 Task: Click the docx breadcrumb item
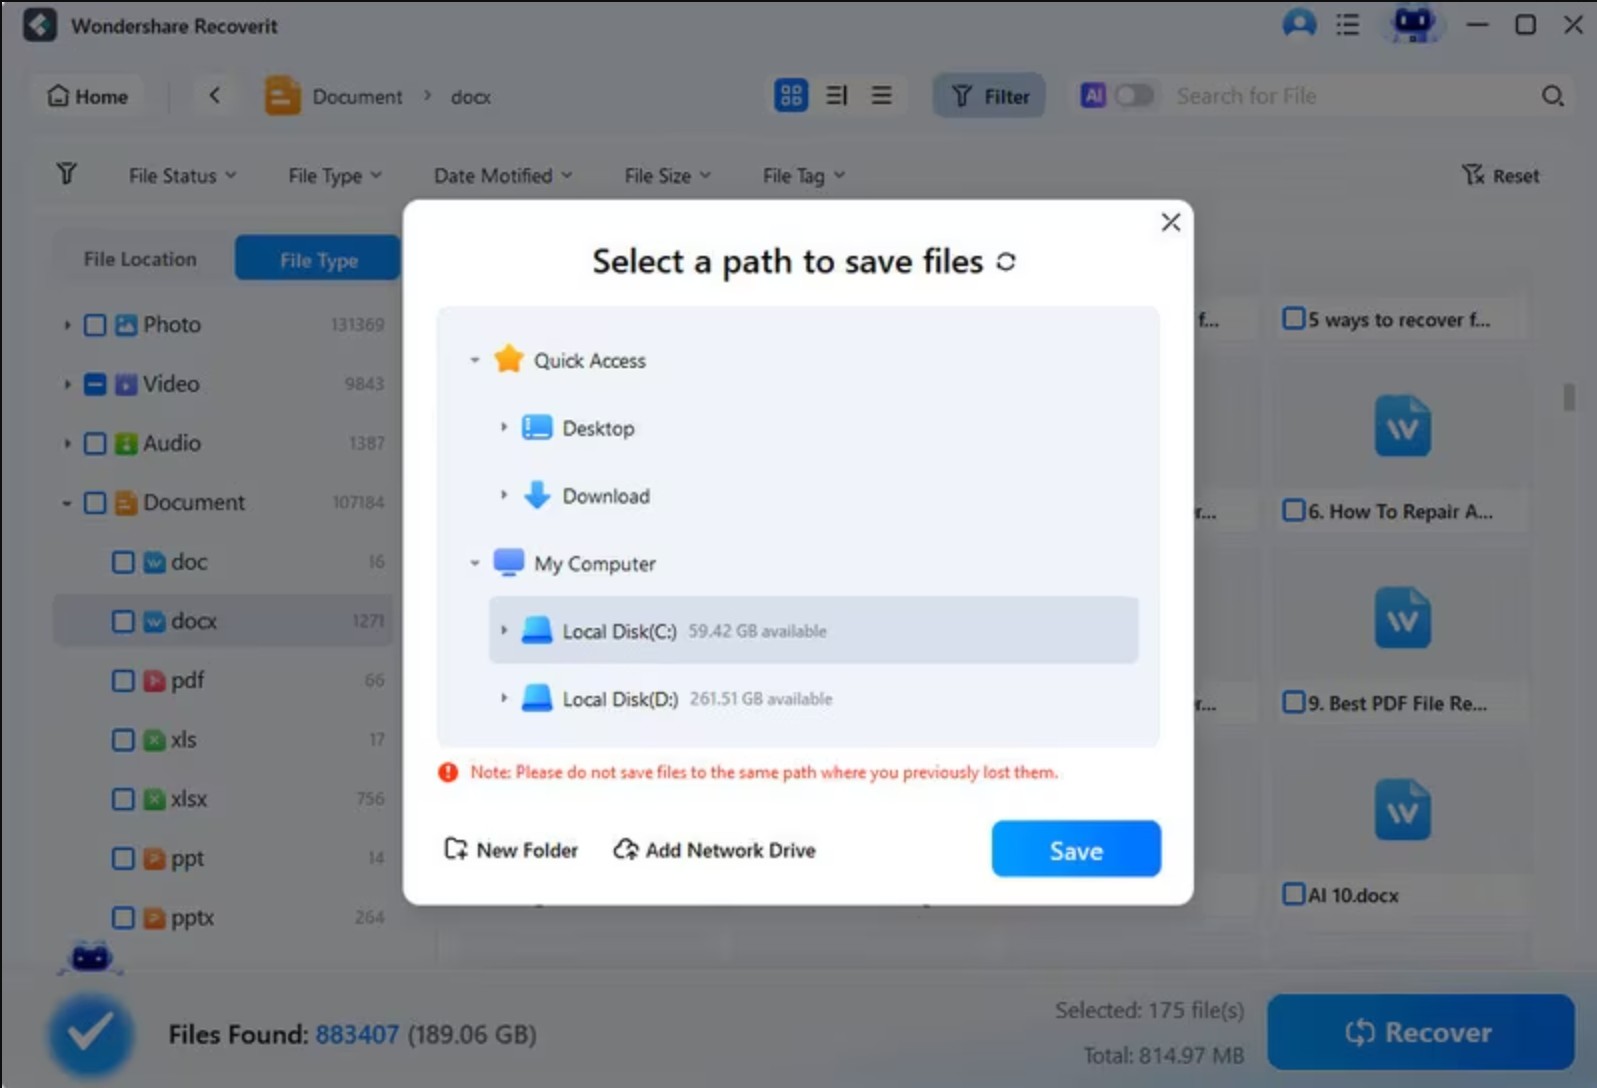470,96
